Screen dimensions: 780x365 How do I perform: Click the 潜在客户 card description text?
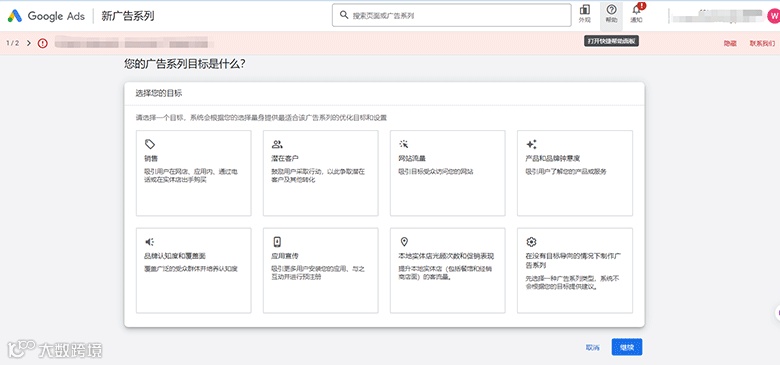click(318, 176)
